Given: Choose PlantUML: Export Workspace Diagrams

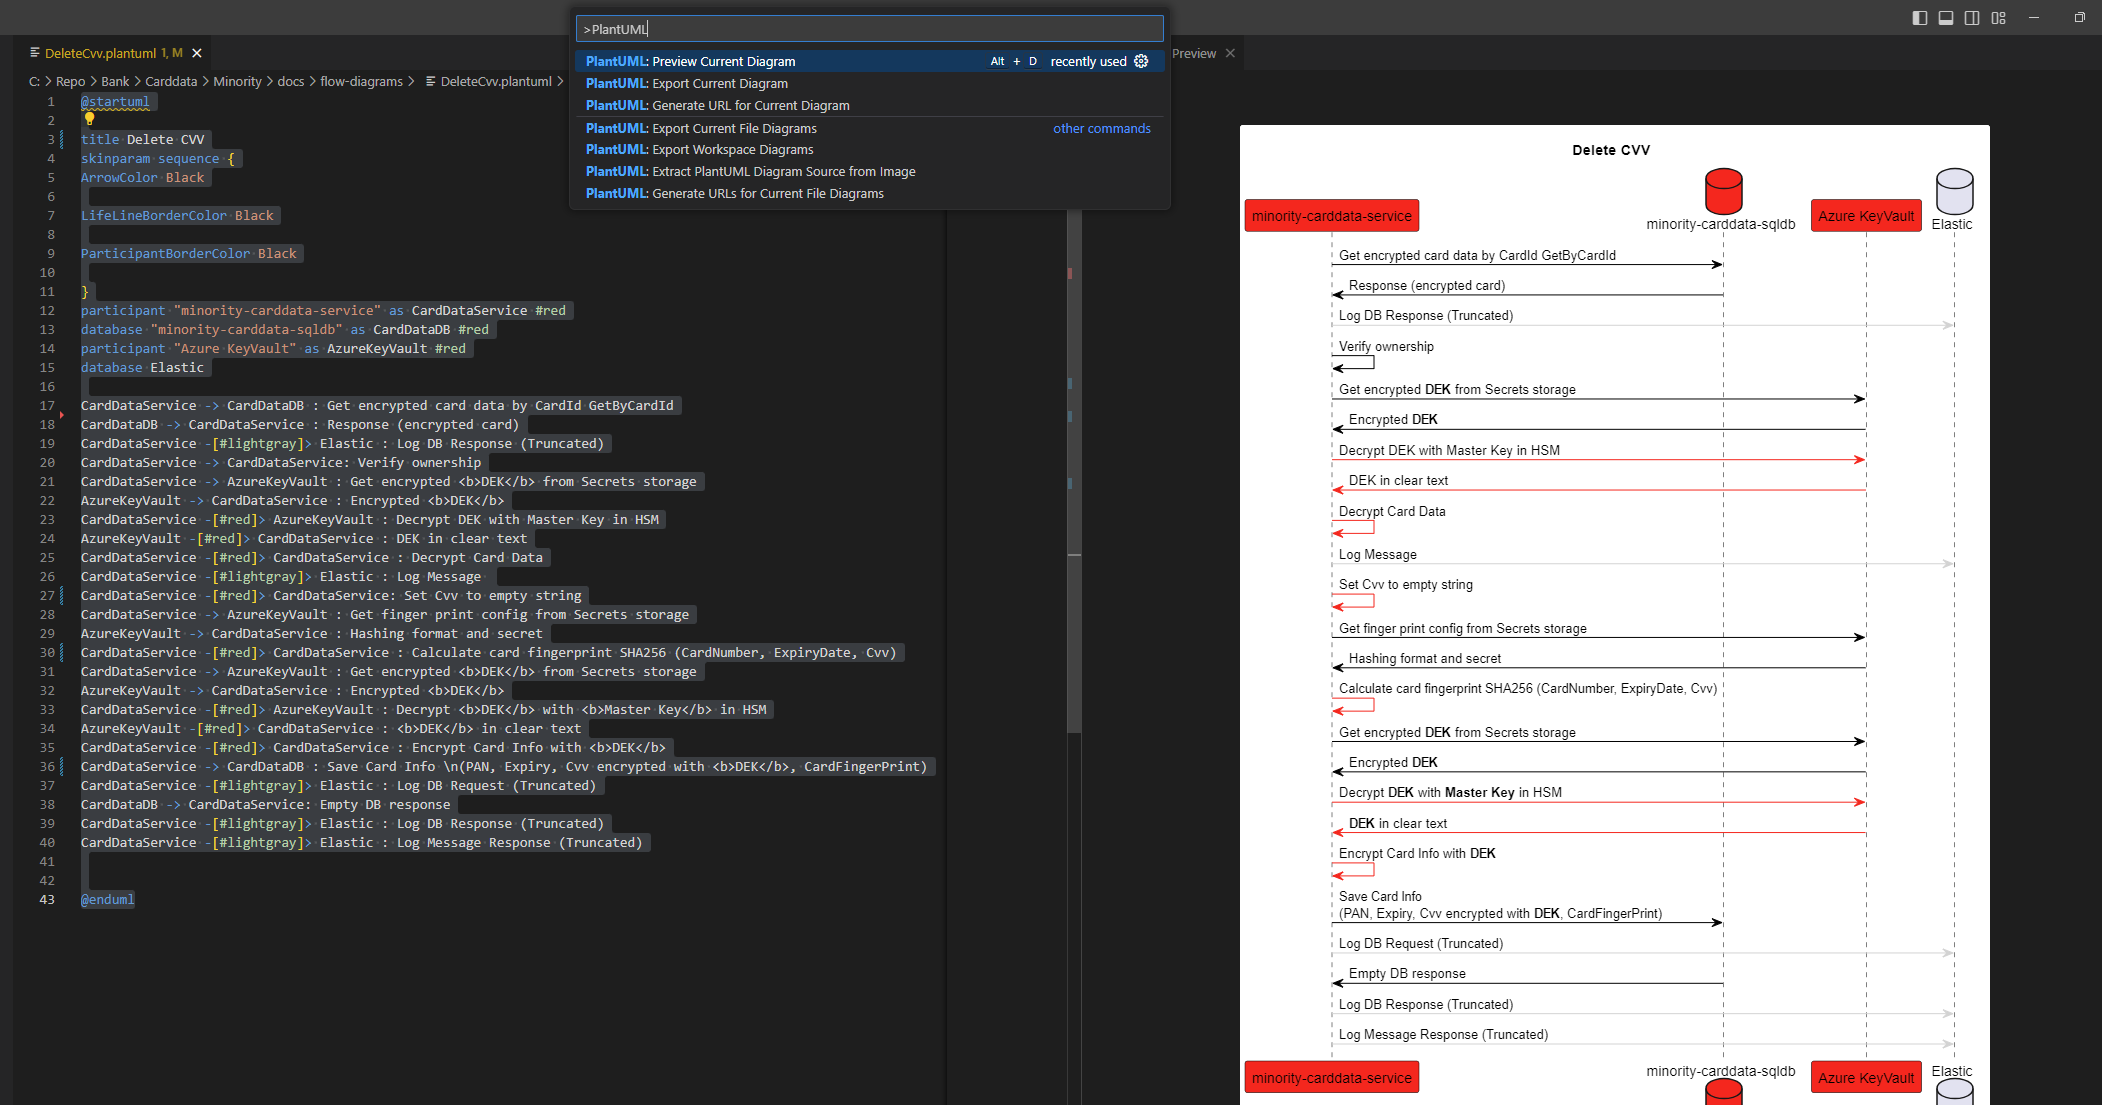Looking at the screenshot, I should pos(732,149).
